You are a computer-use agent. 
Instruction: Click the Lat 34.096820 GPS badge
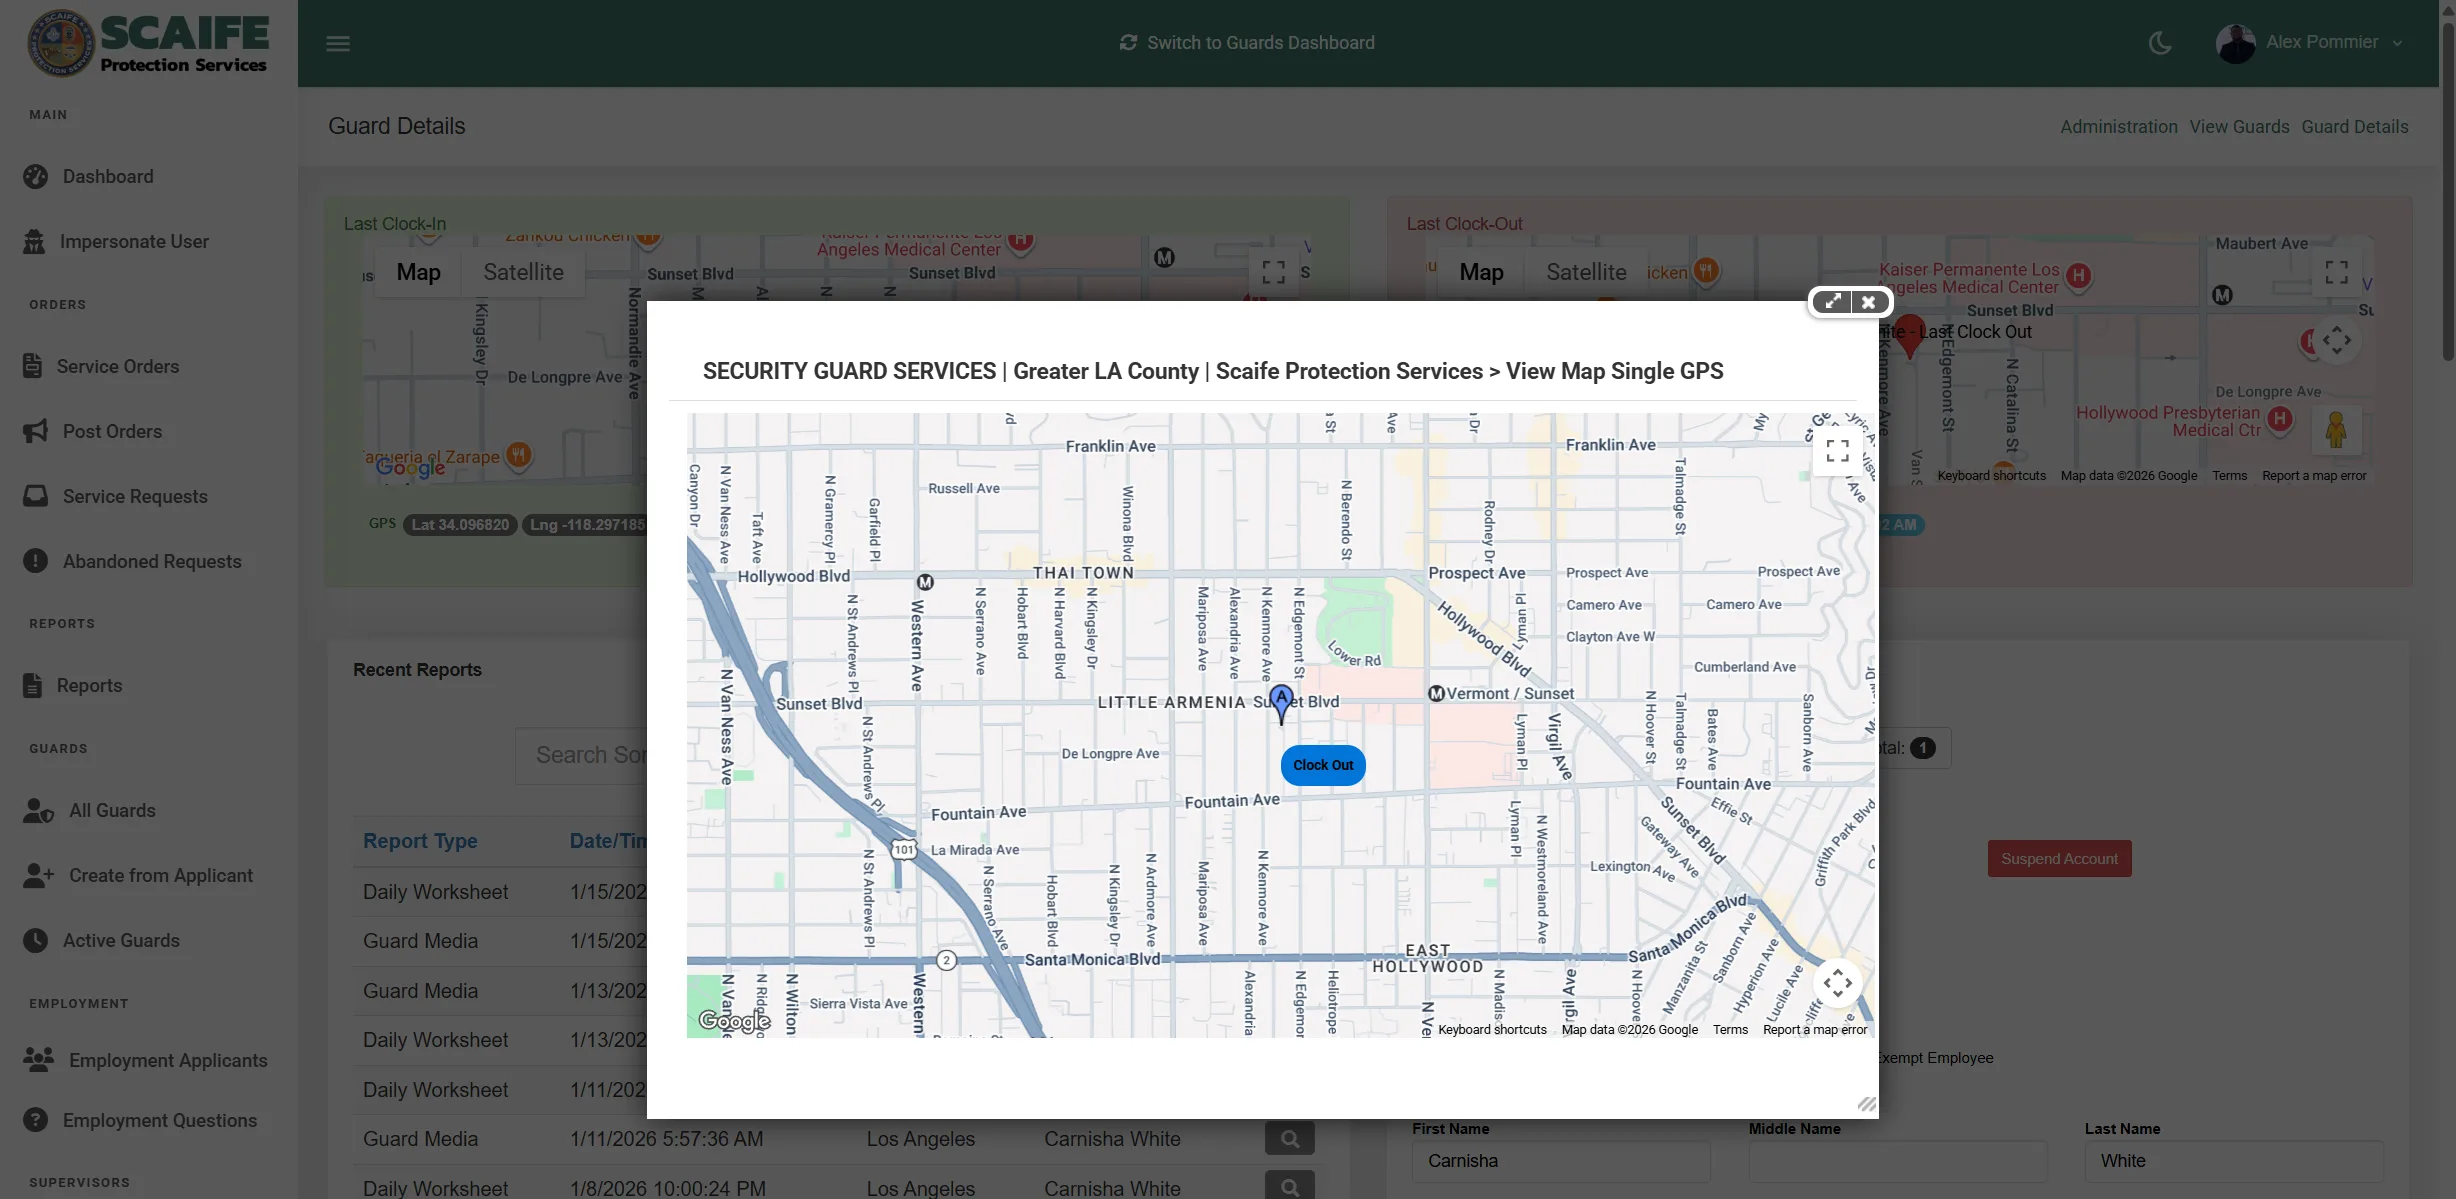coord(460,525)
